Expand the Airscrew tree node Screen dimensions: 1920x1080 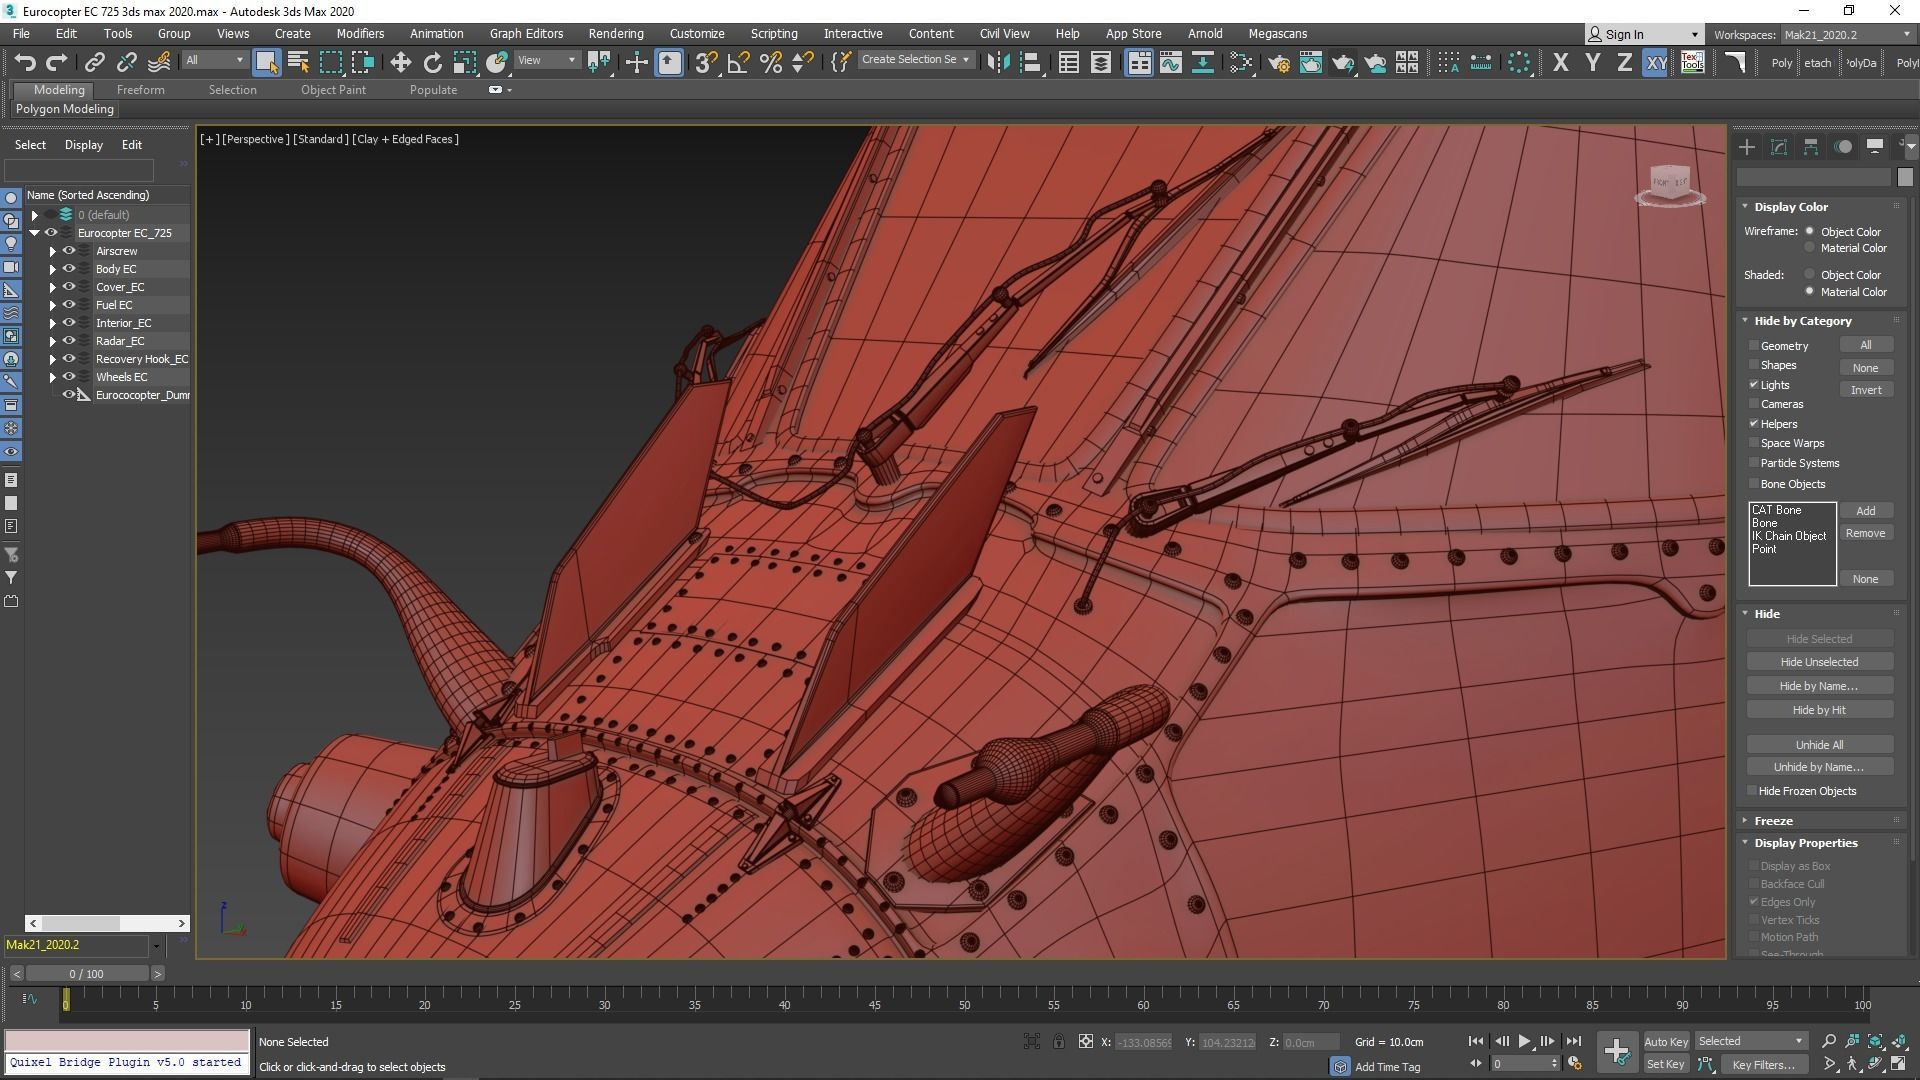pos(52,251)
